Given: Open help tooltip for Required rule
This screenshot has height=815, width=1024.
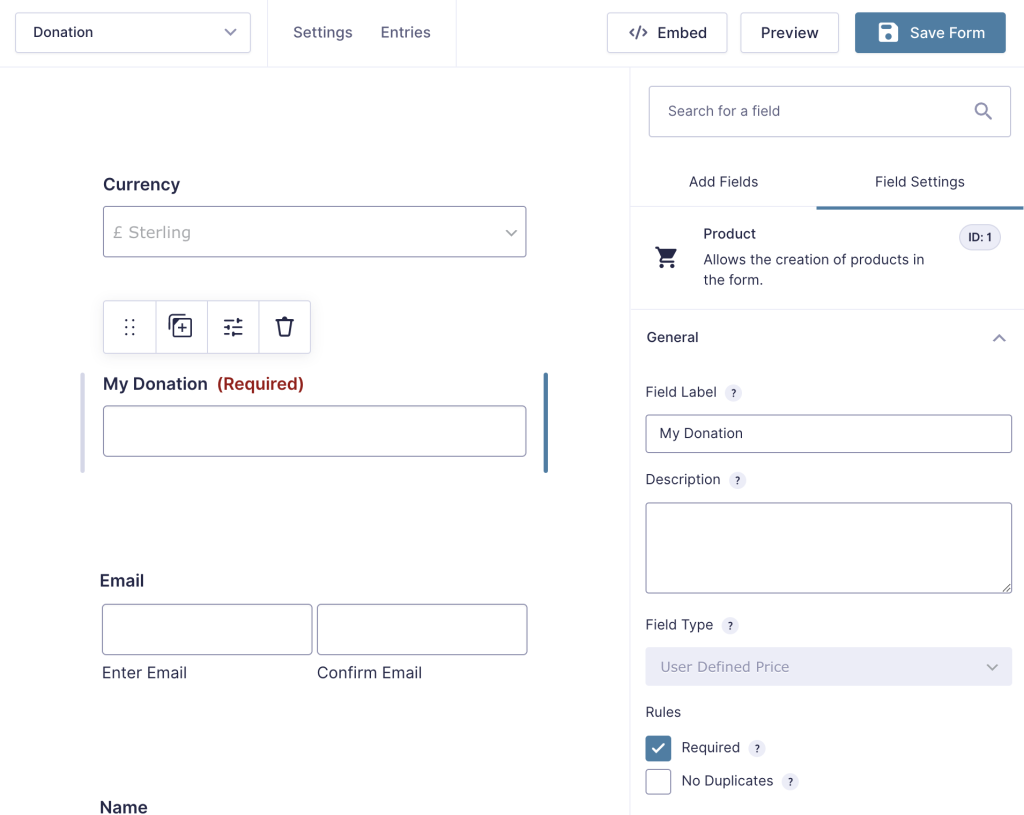Looking at the screenshot, I should click(757, 748).
